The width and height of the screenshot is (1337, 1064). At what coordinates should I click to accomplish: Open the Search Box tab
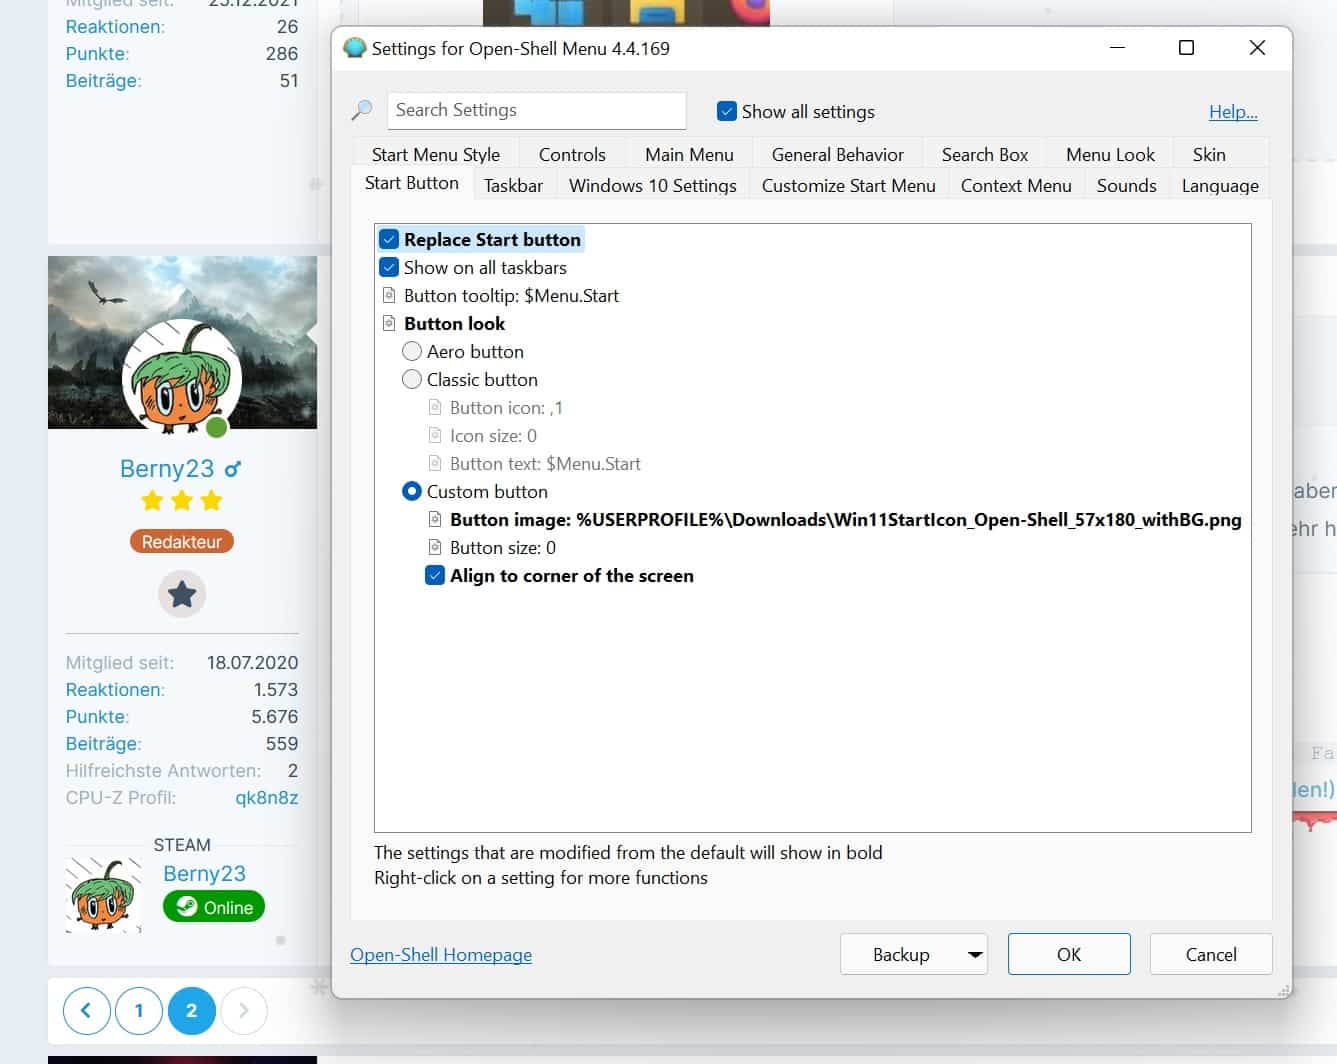point(985,154)
